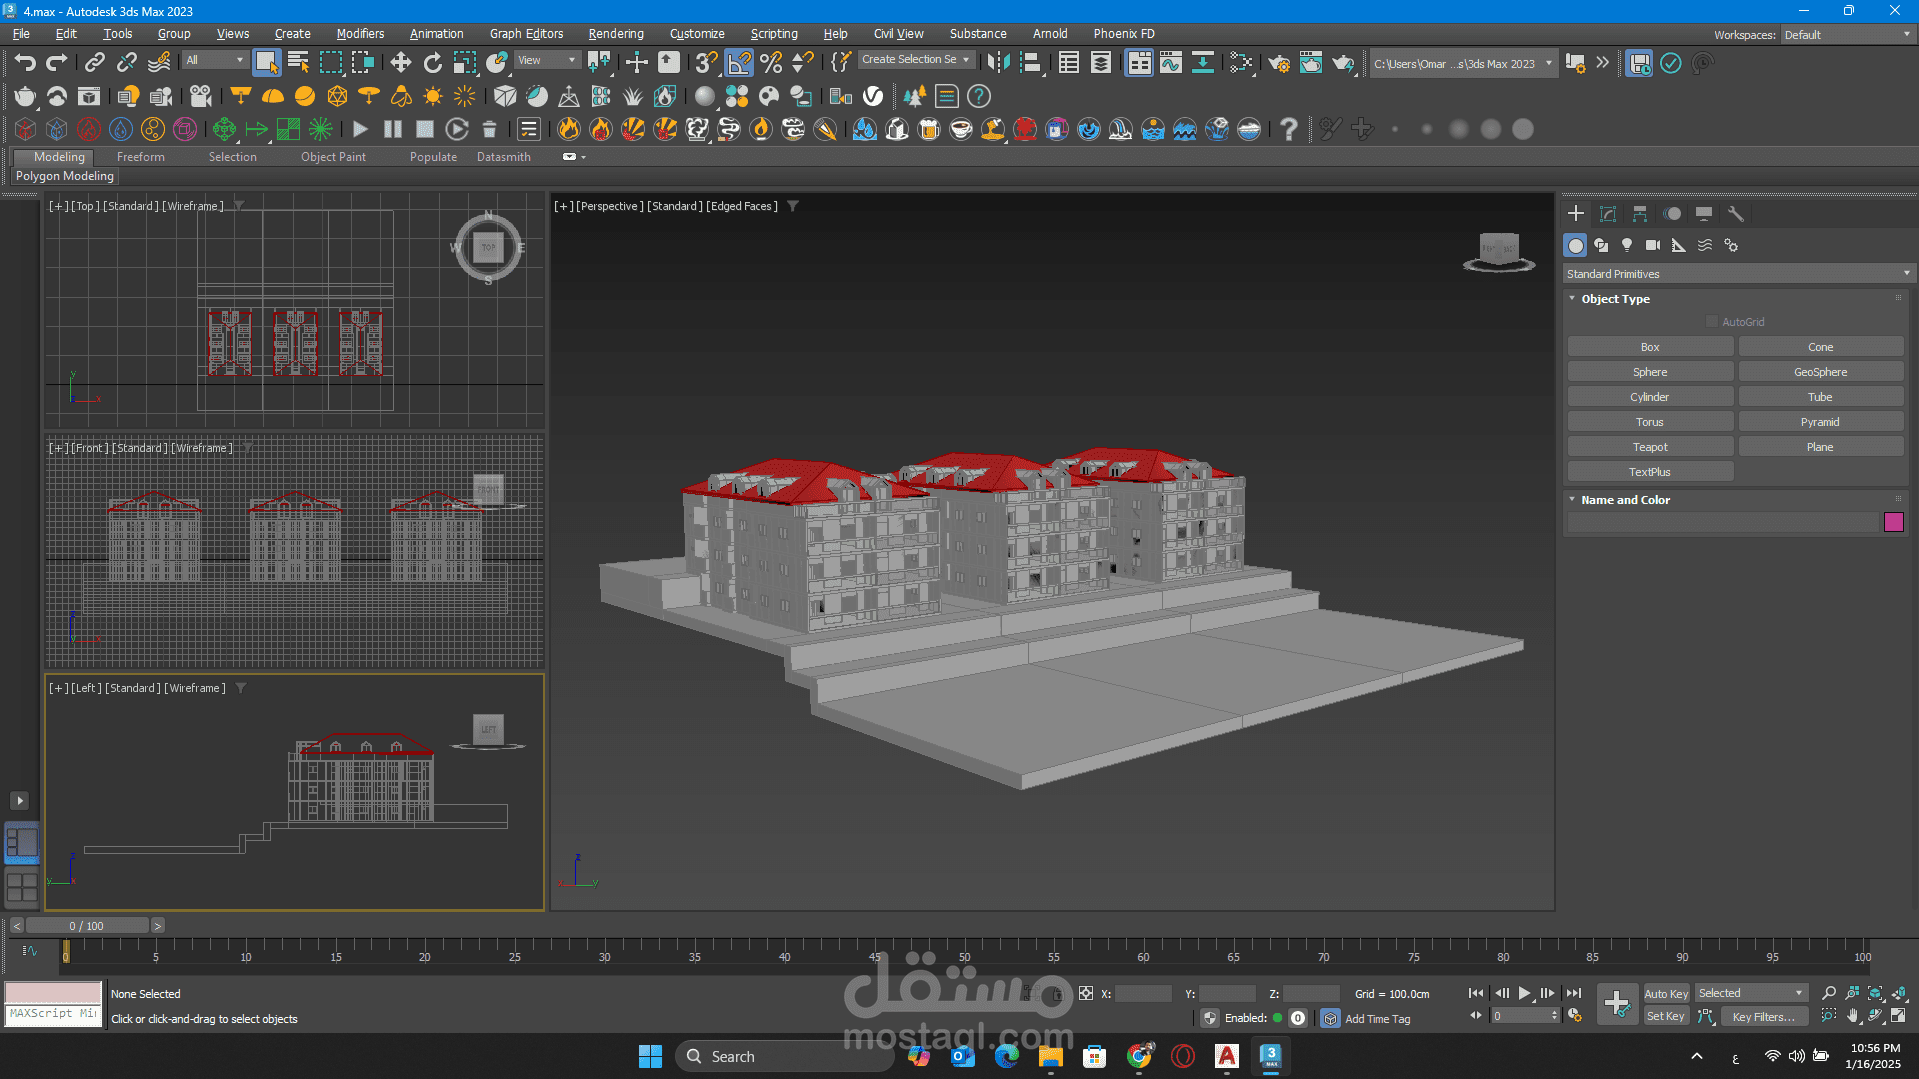The width and height of the screenshot is (1919, 1079).
Task: Enable the AutoGrid checkbox
Action: (1712, 322)
